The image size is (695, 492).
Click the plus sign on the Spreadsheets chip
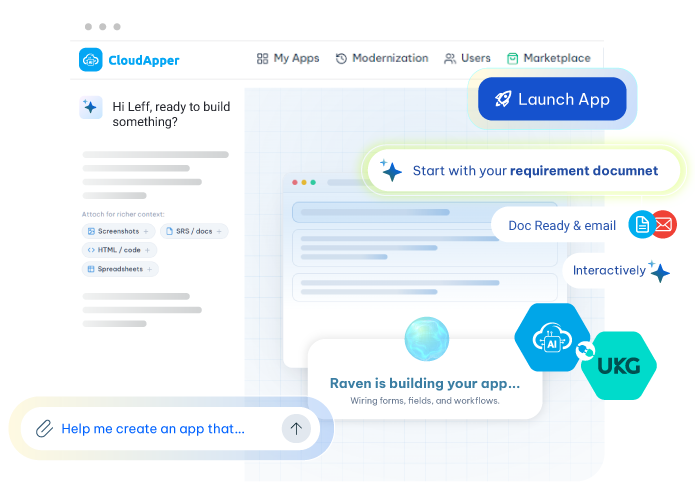click(x=150, y=269)
